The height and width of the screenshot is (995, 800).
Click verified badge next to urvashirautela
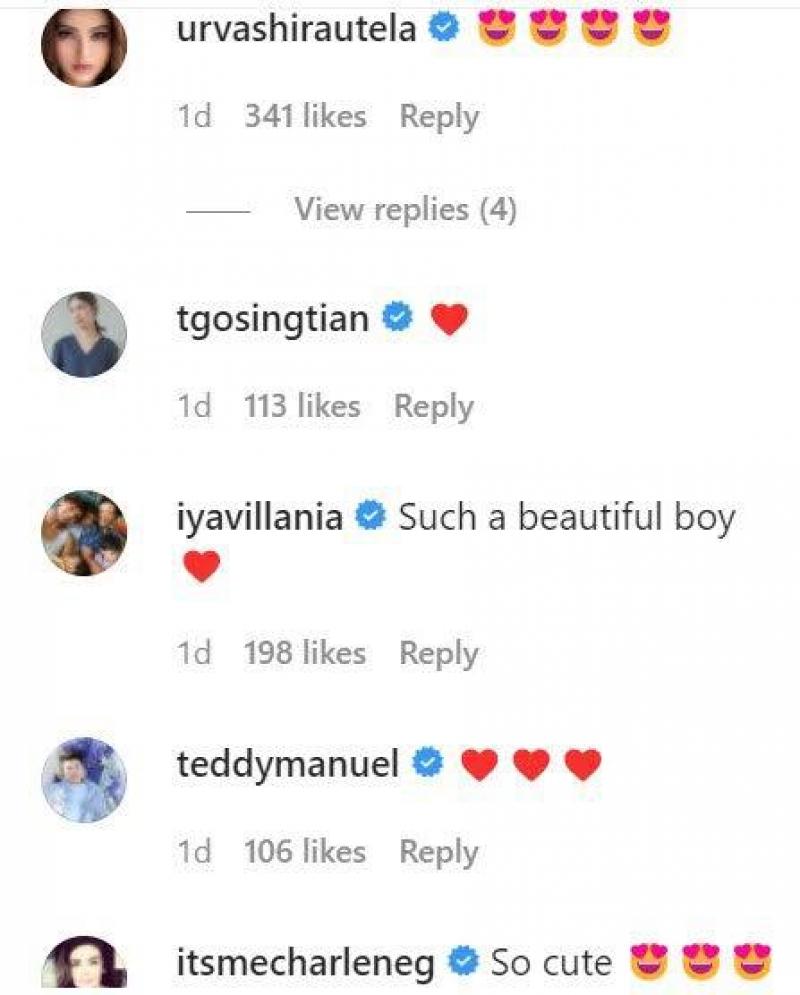pos(444,30)
